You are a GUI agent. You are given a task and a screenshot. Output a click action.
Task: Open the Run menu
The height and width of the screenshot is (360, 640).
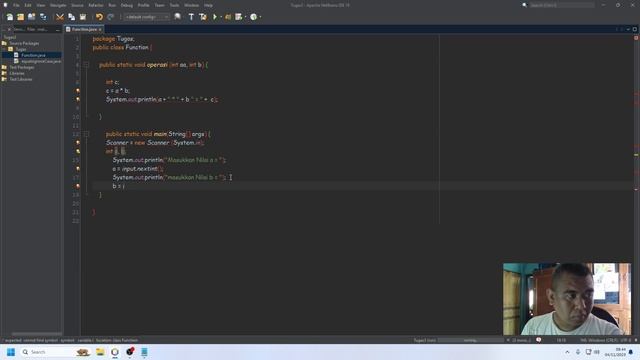(x=112, y=5)
